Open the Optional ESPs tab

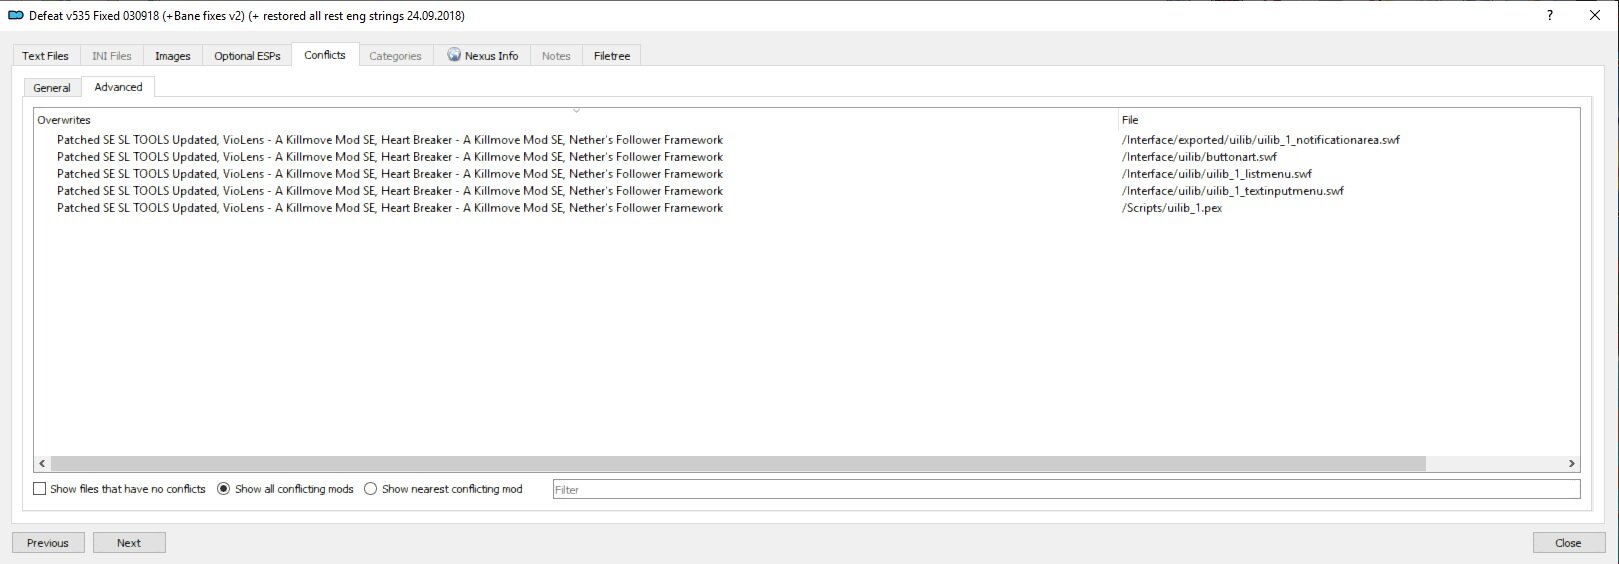(247, 56)
